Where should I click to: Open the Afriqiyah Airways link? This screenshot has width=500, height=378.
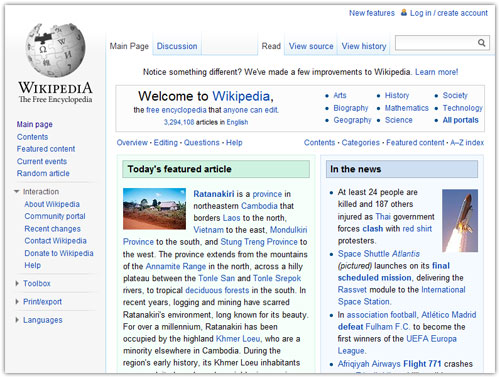pyautogui.click(x=369, y=364)
